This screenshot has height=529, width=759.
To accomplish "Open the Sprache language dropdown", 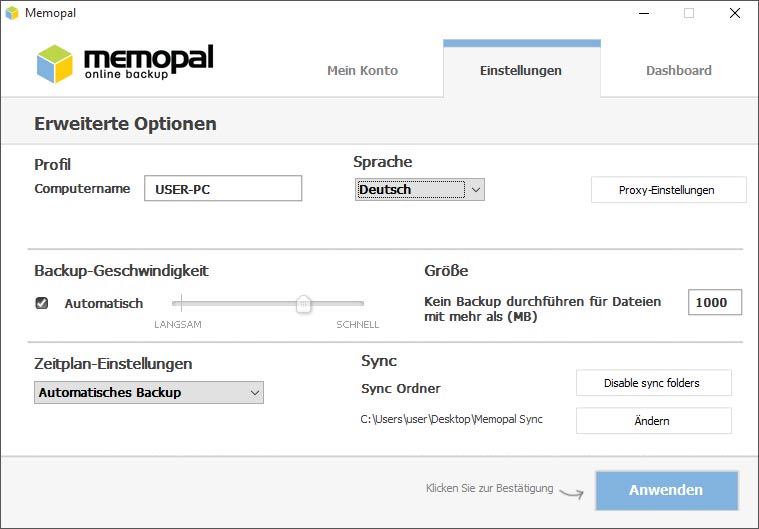I will (x=420, y=189).
